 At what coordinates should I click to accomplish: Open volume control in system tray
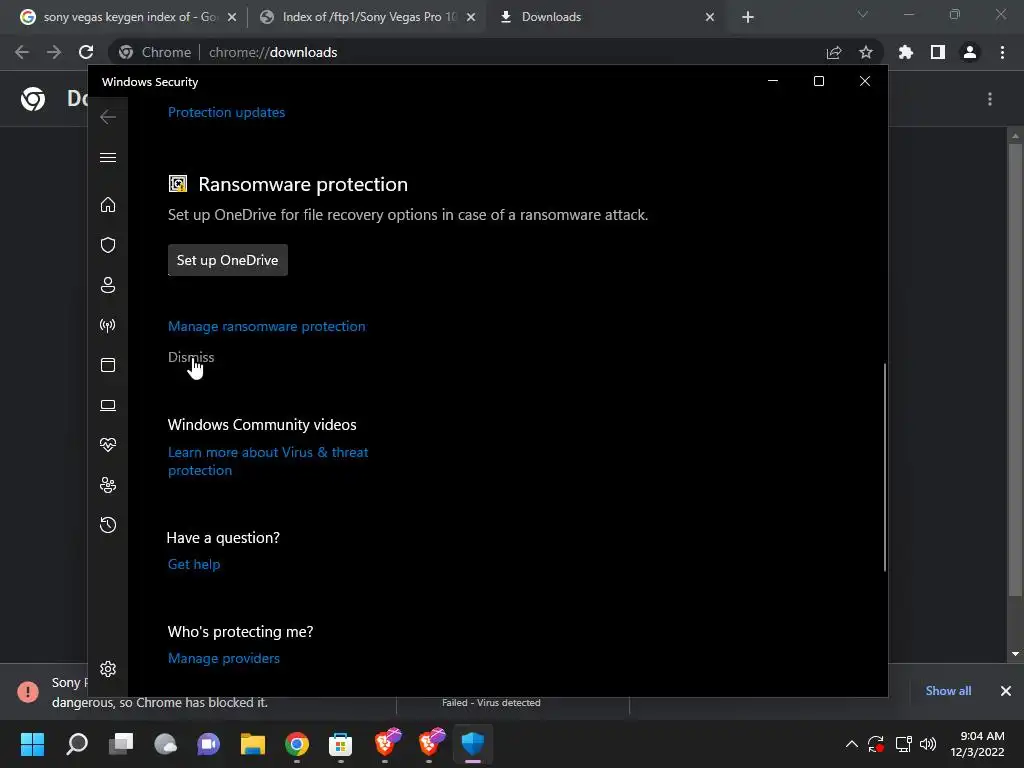pyautogui.click(x=927, y=744)
